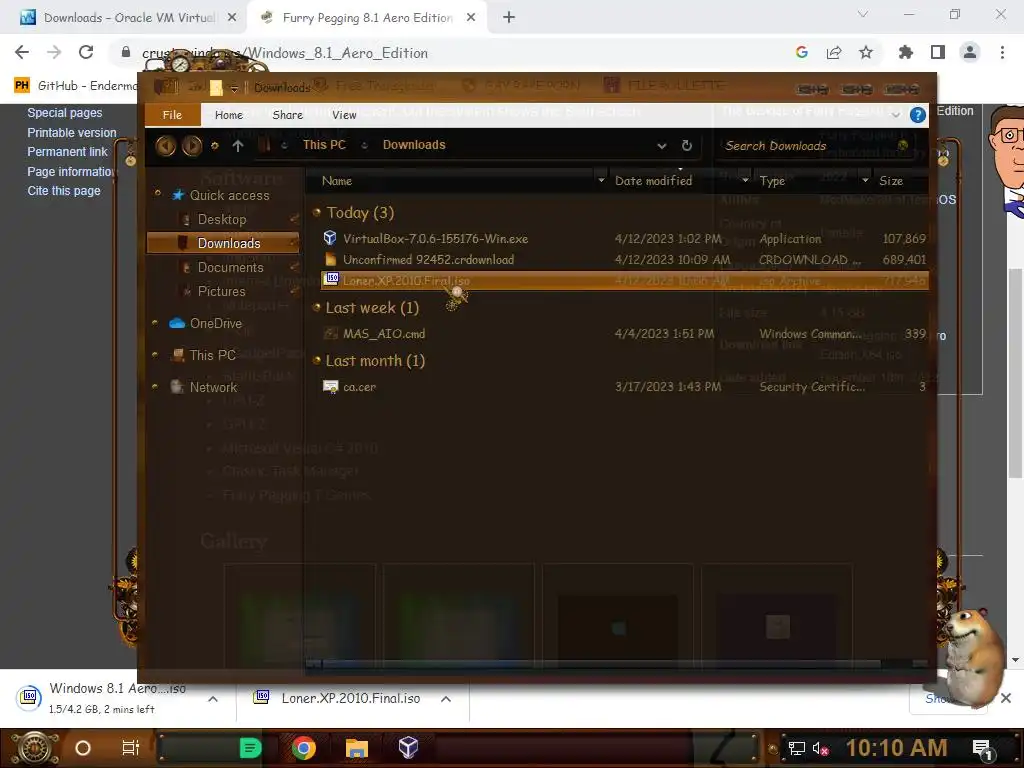Open Cite this page link
The image size is (1024, 768).
pos(64,191)
